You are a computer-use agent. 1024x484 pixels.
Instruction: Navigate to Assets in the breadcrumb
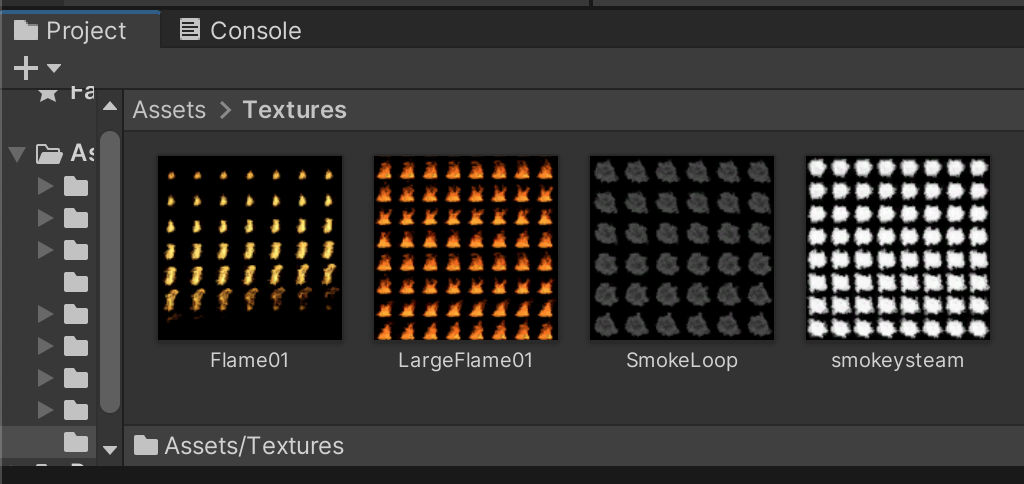click(169, 110)
